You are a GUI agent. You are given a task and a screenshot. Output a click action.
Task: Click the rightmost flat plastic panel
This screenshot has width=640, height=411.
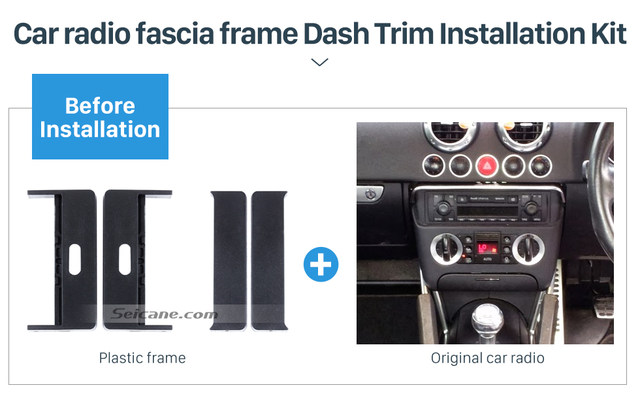(269, 260)
